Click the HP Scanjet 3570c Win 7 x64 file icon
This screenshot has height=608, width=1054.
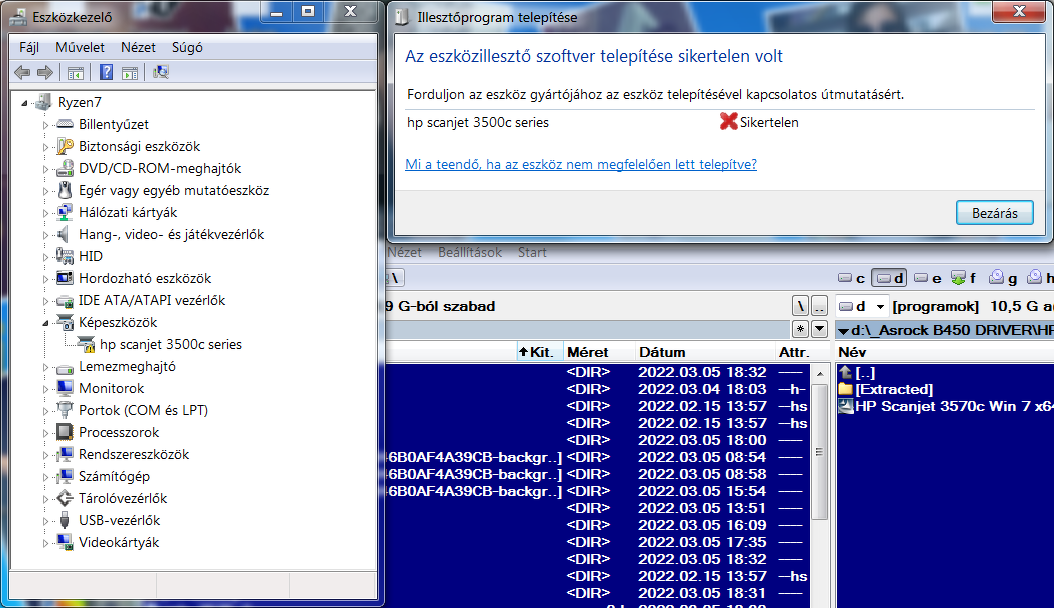coord(846,406)
